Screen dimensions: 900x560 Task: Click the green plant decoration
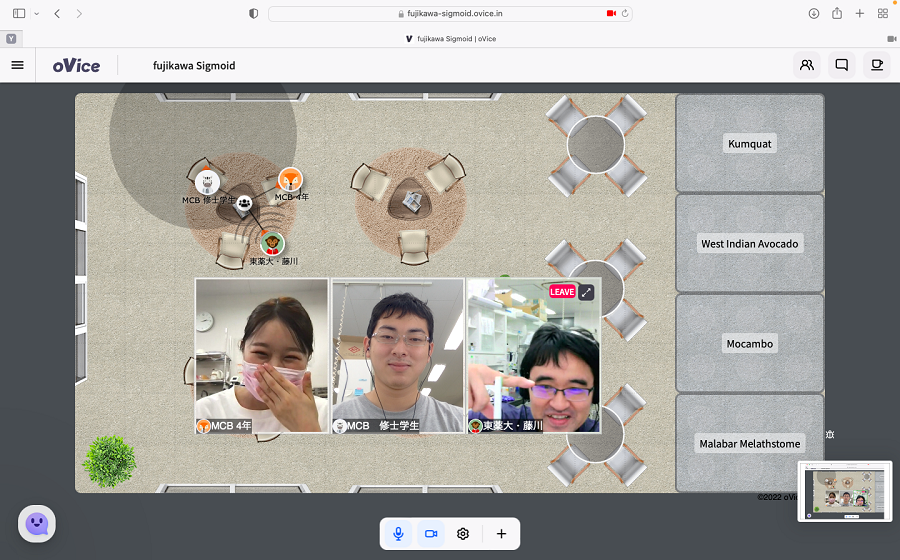tap(109, 461)
